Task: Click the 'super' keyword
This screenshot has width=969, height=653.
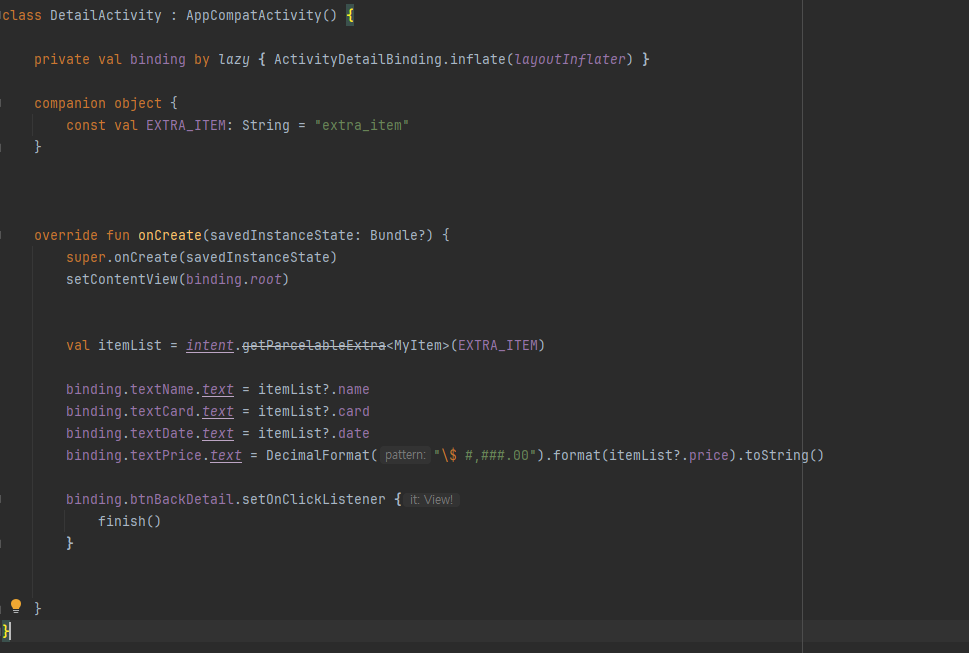Action: [86, 257]
